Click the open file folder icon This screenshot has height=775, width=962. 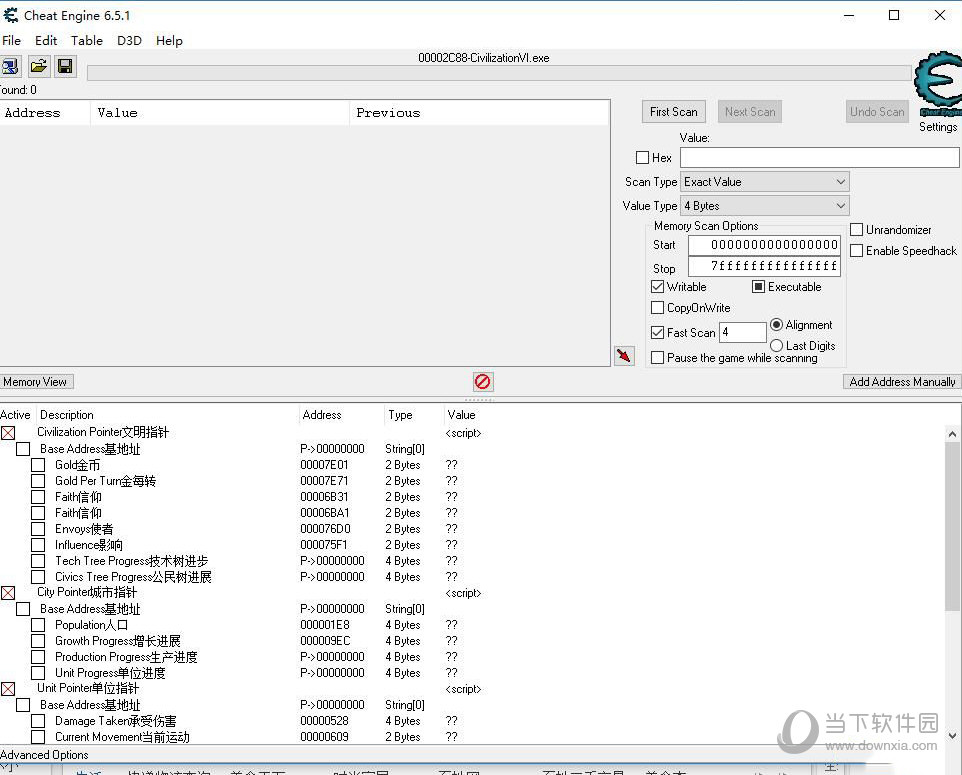39,66
